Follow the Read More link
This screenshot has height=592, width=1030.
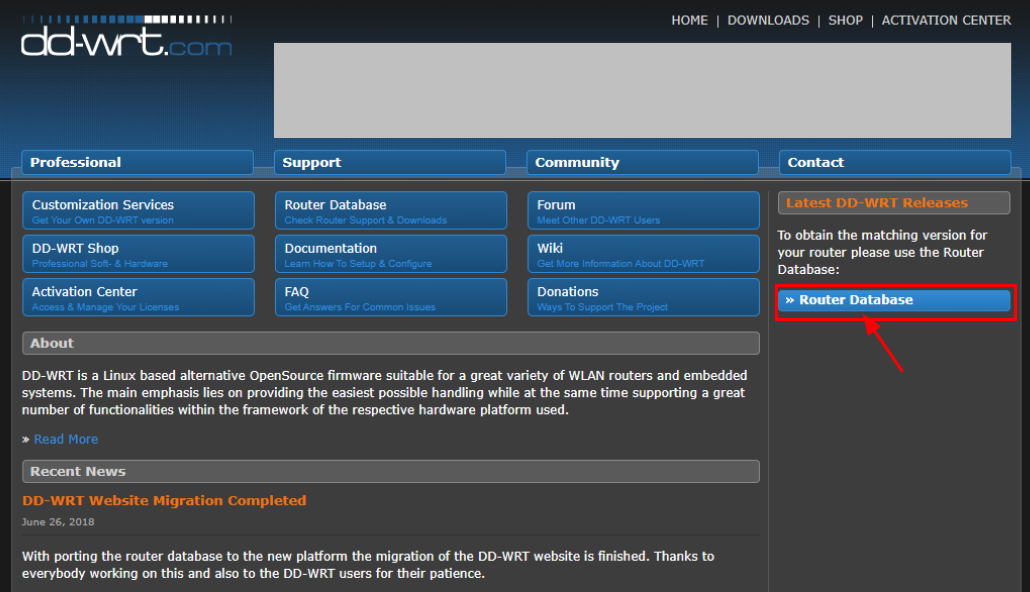tap(66, 439)
